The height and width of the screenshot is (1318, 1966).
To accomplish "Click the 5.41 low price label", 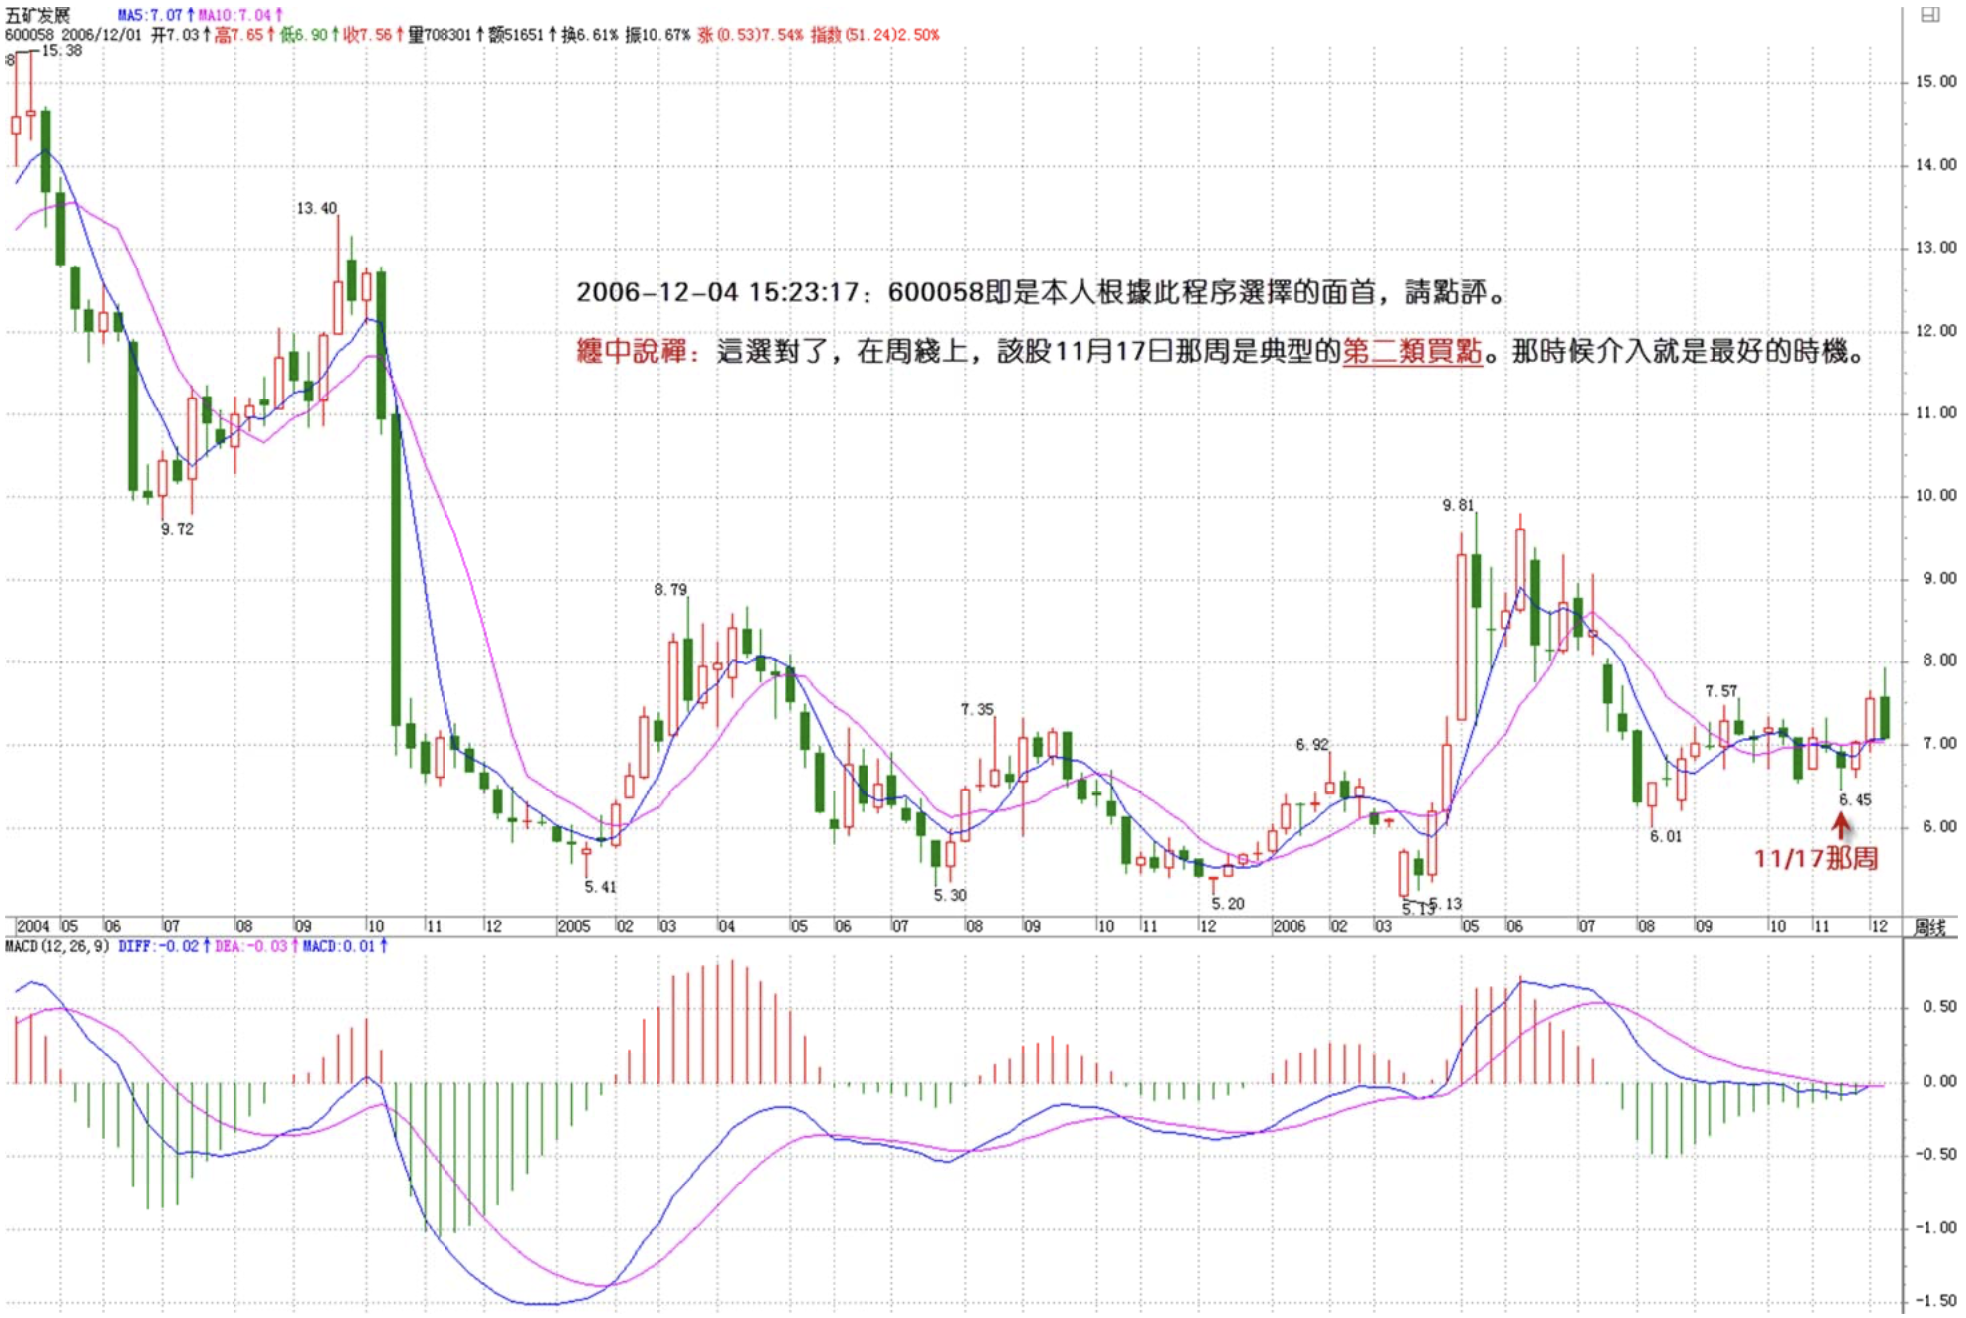I will click(x=601, y=887).
